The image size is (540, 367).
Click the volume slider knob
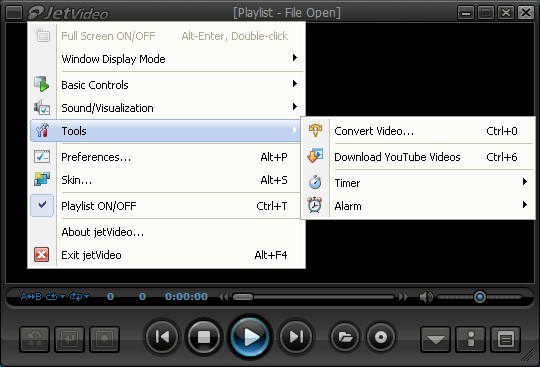coord(480,296)
